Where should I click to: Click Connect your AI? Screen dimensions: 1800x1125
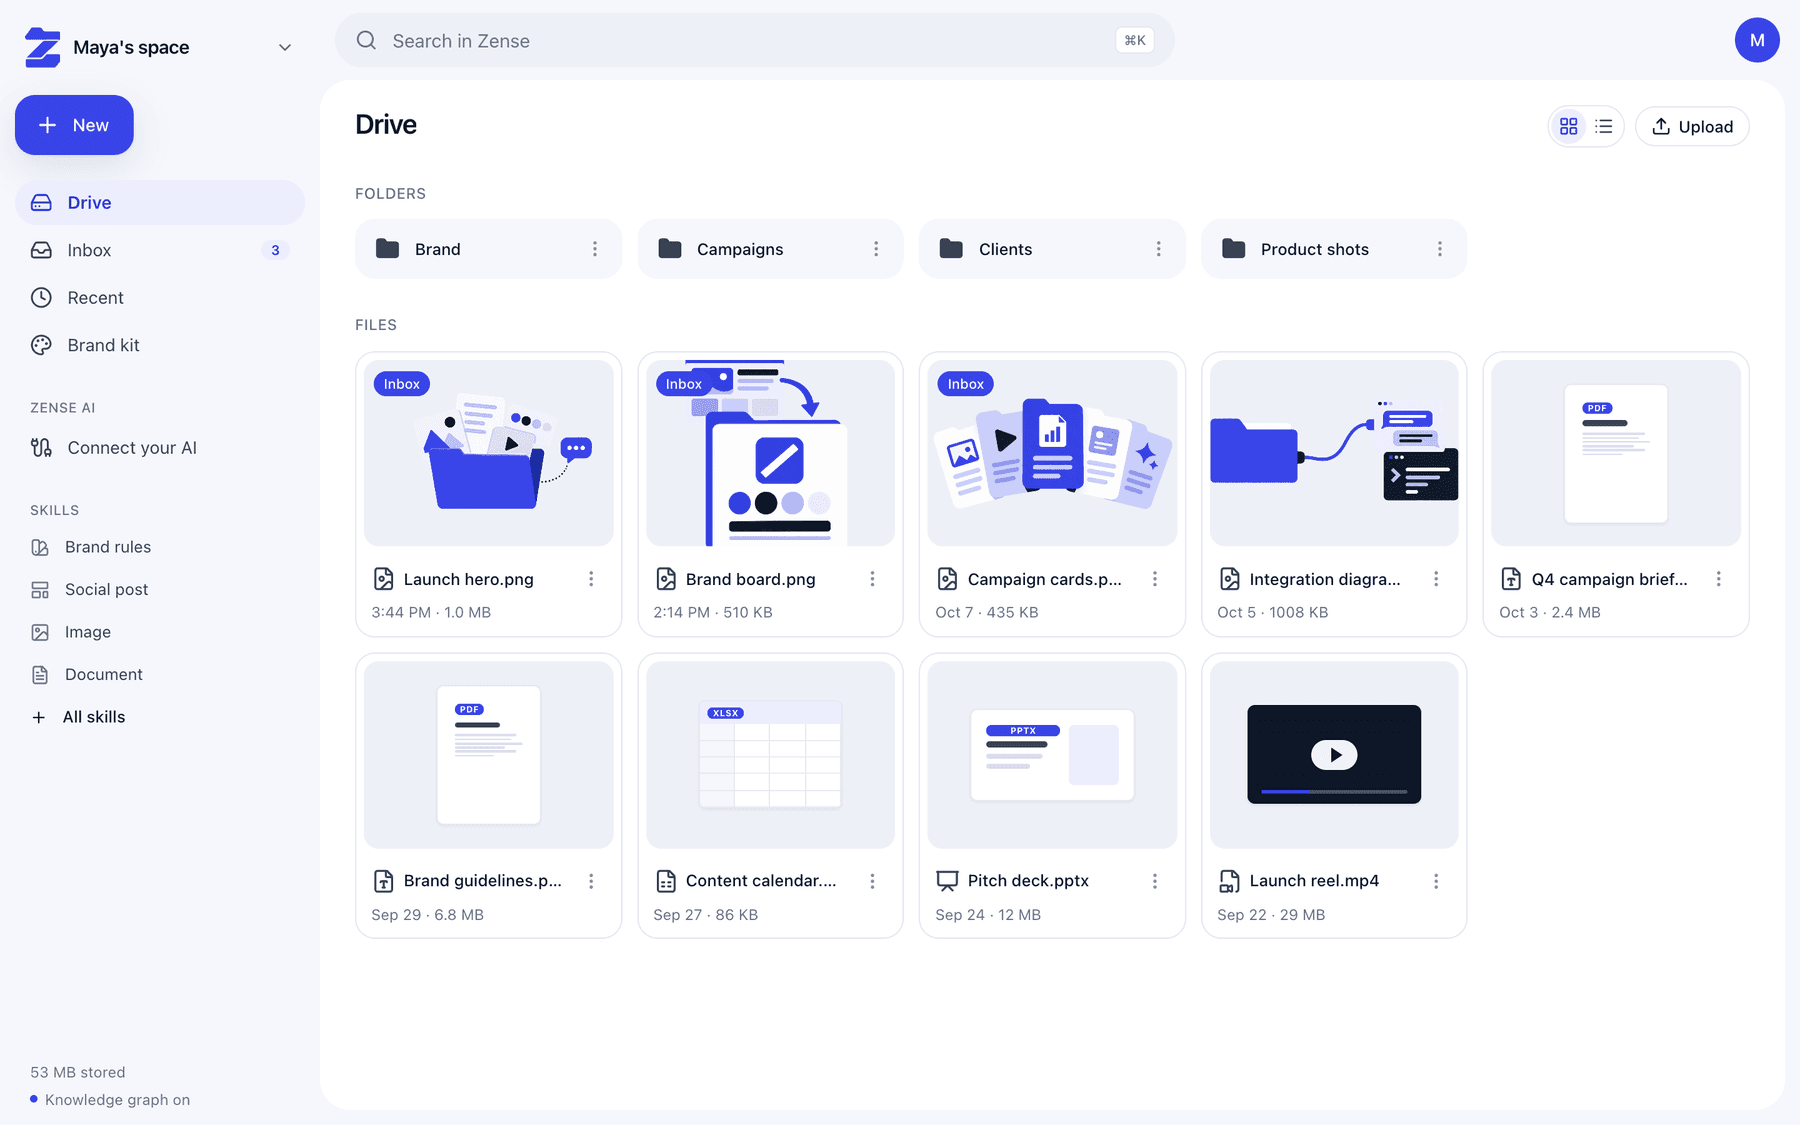(x=160, y=448)
